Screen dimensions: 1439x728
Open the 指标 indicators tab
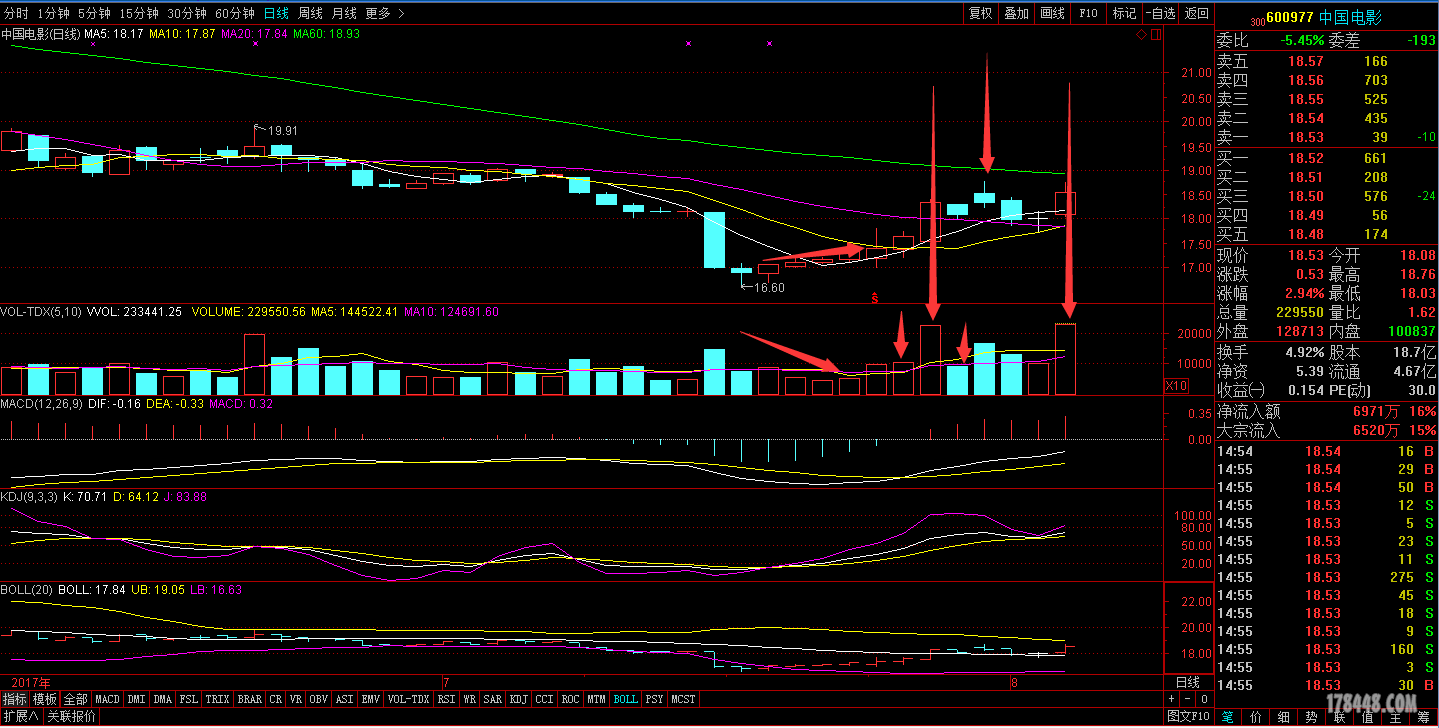click(15, 699)
